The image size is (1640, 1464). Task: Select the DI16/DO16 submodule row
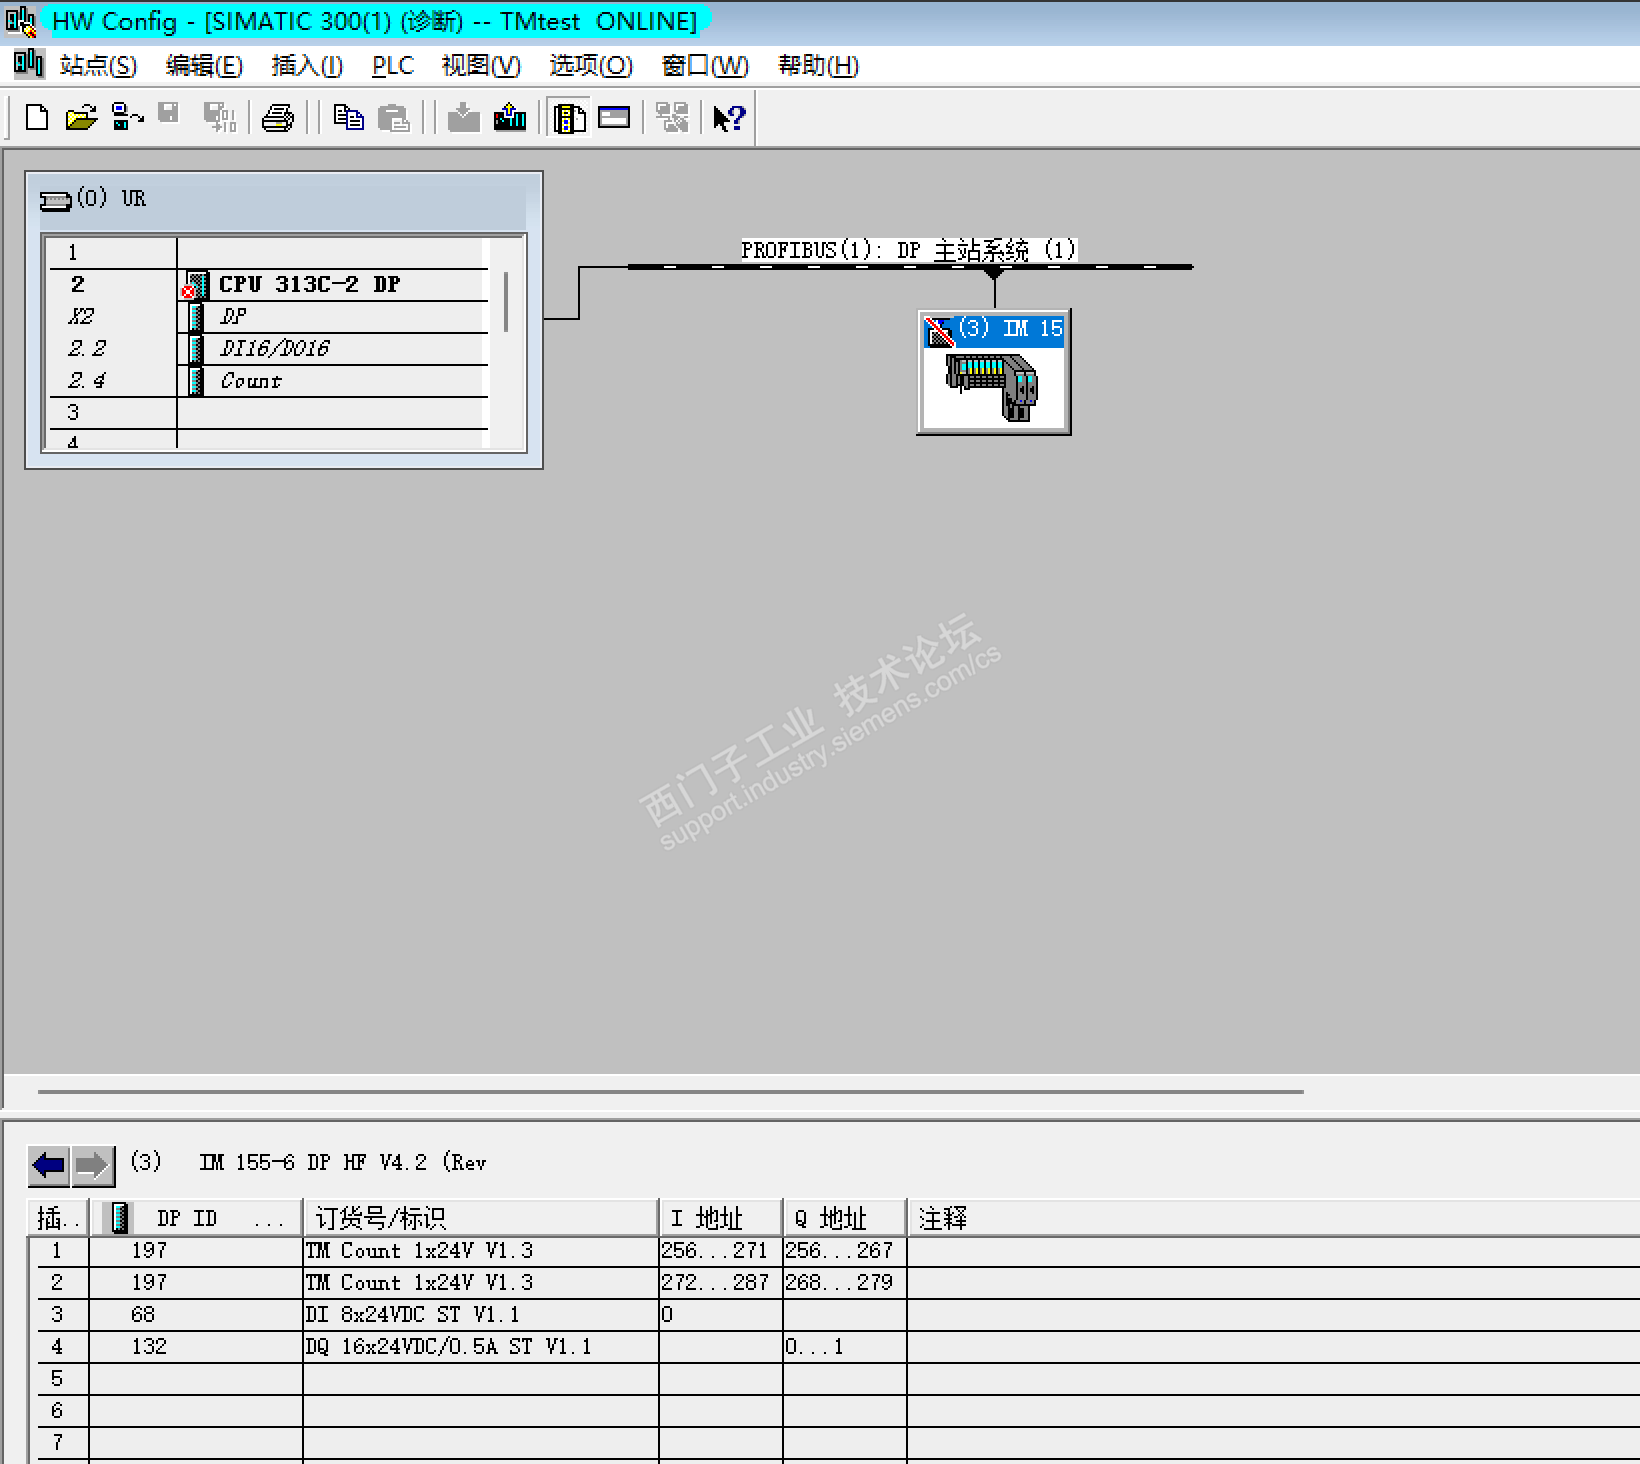point(269,348)
